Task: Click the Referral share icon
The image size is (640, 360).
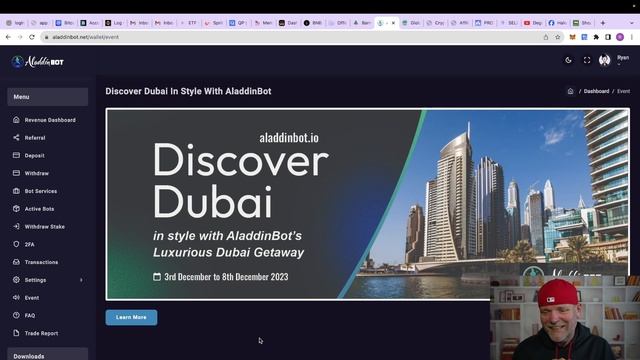Action: [16, 138]
